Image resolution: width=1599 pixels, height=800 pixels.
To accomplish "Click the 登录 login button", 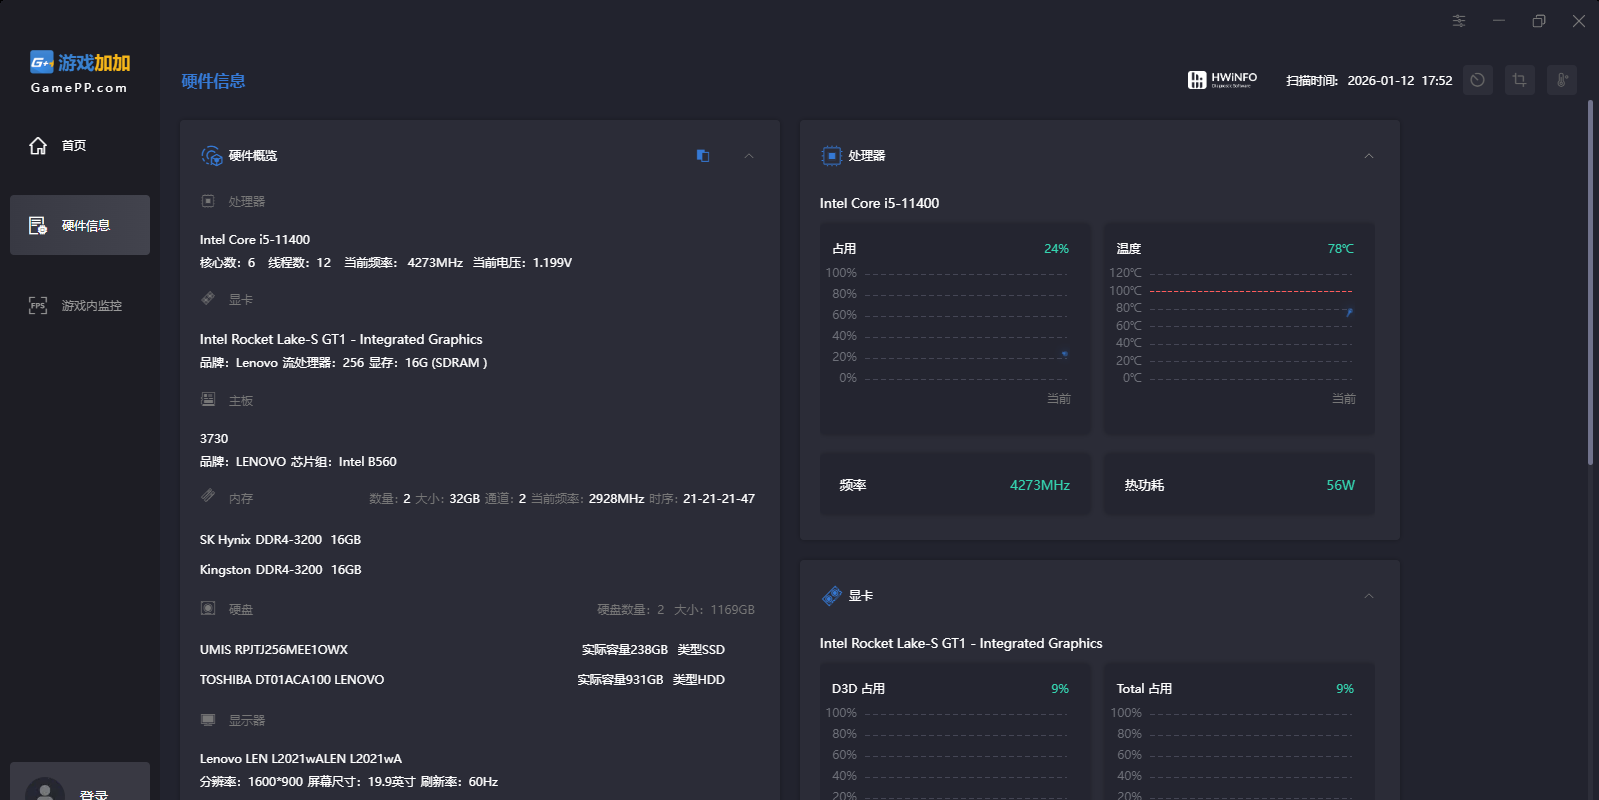I will coord(94,794).
